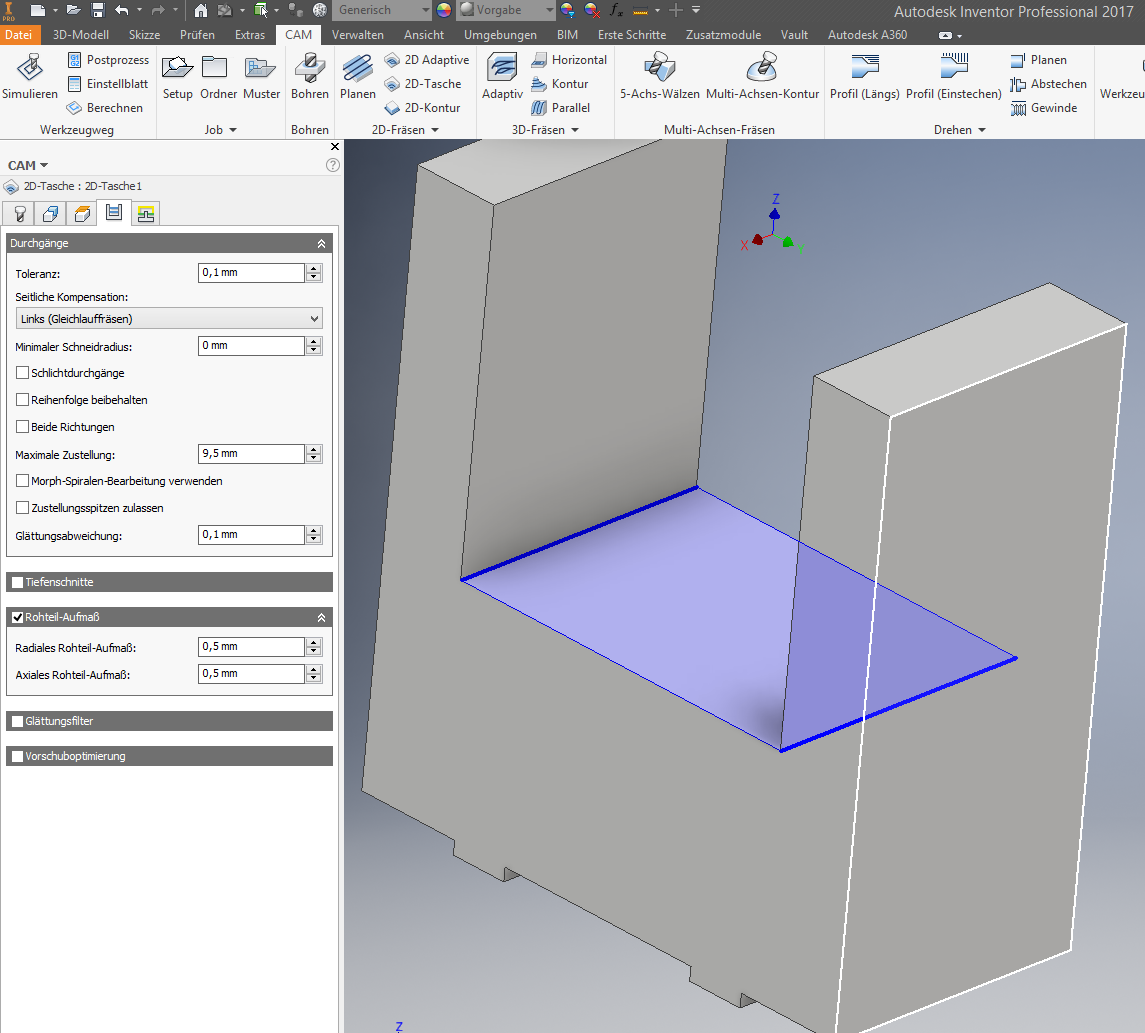The image size is (1145, 1033).
Task: Collapse the Durchgänge section
Action: 321,243
